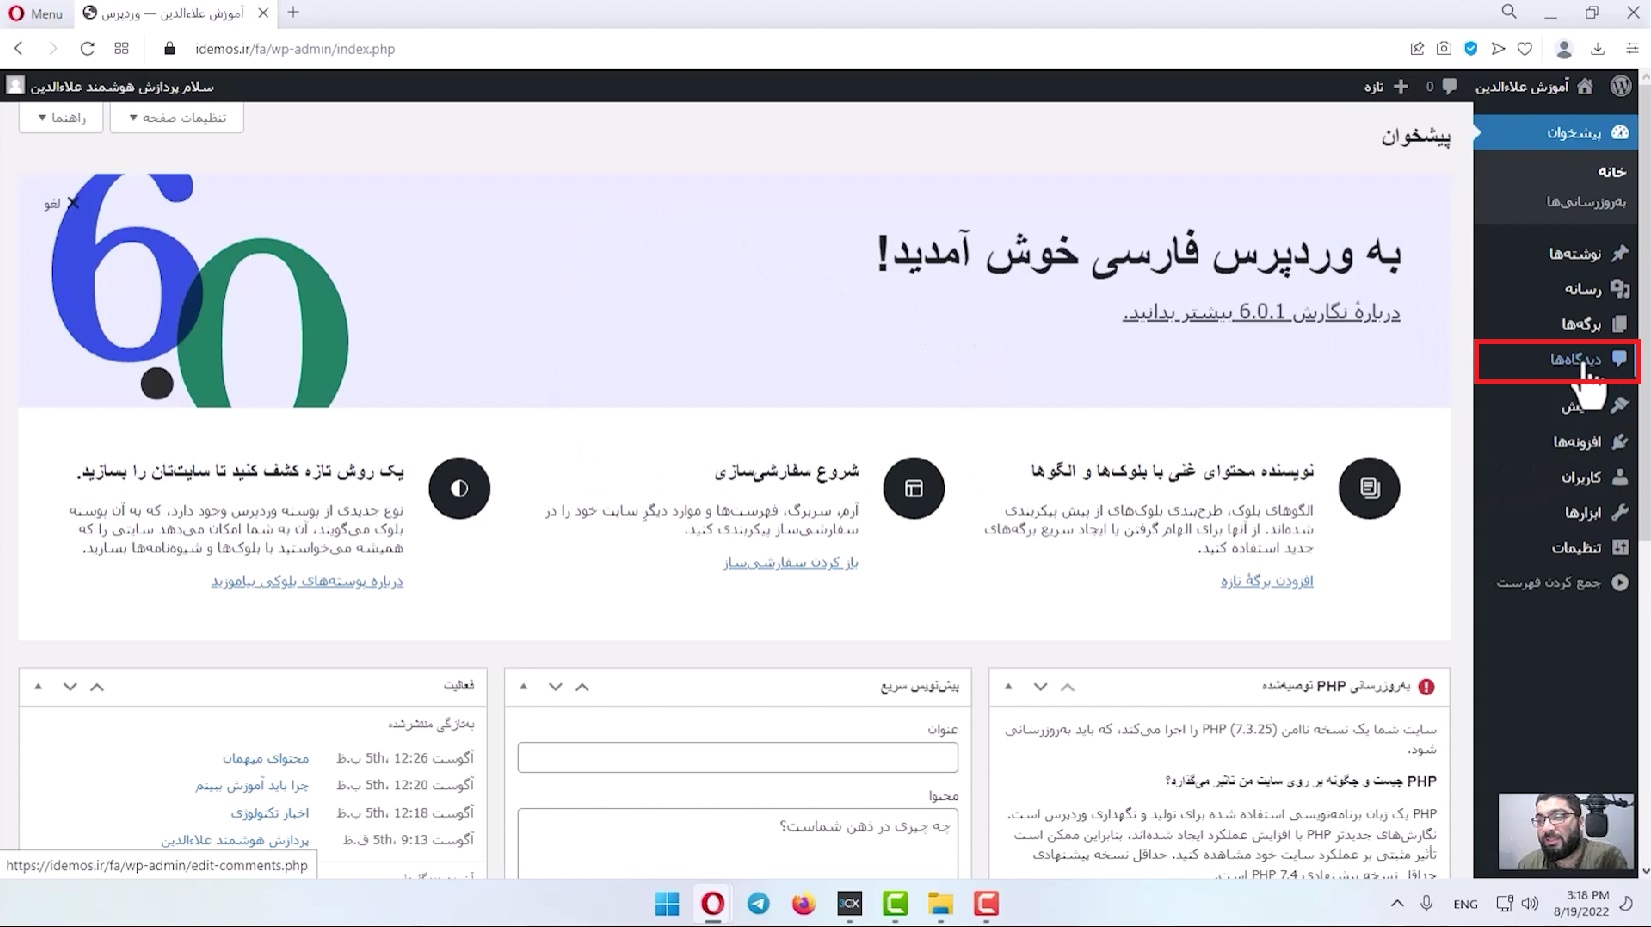Open activity post چرا باید آموزش ببینم
1651x927 pixels.
coord(252,786)
